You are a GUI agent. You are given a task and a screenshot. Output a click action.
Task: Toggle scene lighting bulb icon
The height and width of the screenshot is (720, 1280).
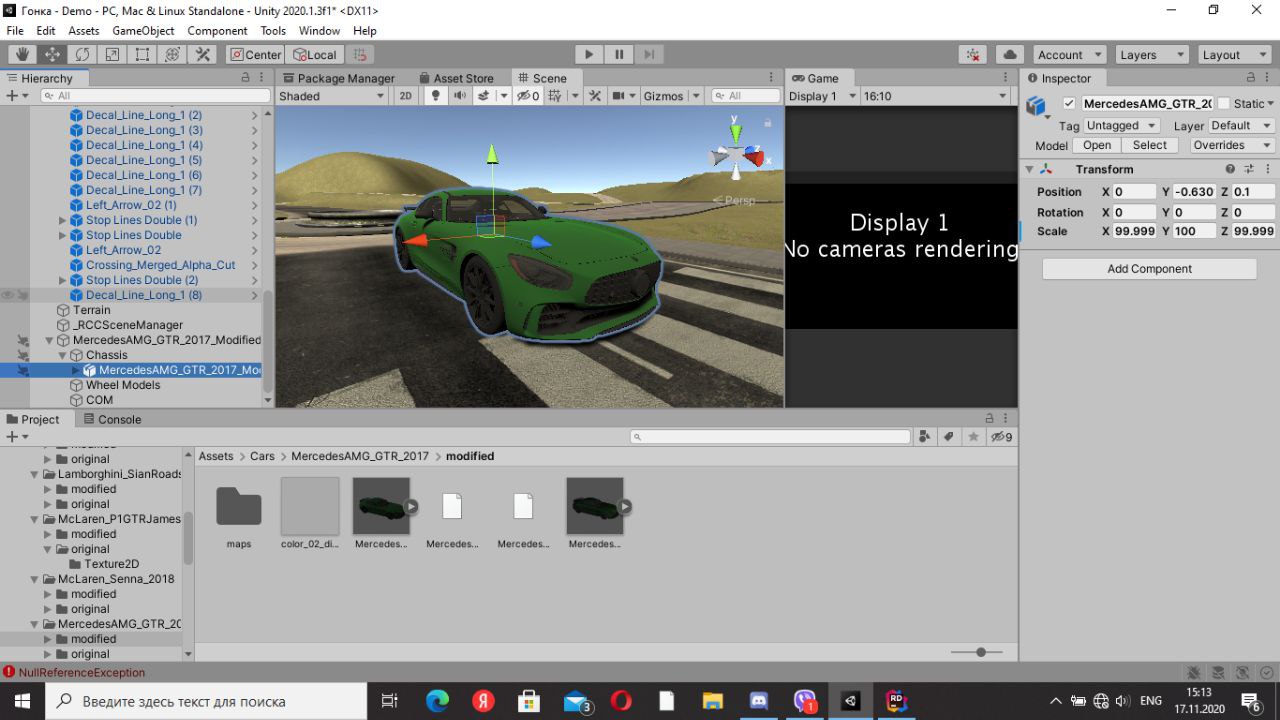click(x=435, y=96)
